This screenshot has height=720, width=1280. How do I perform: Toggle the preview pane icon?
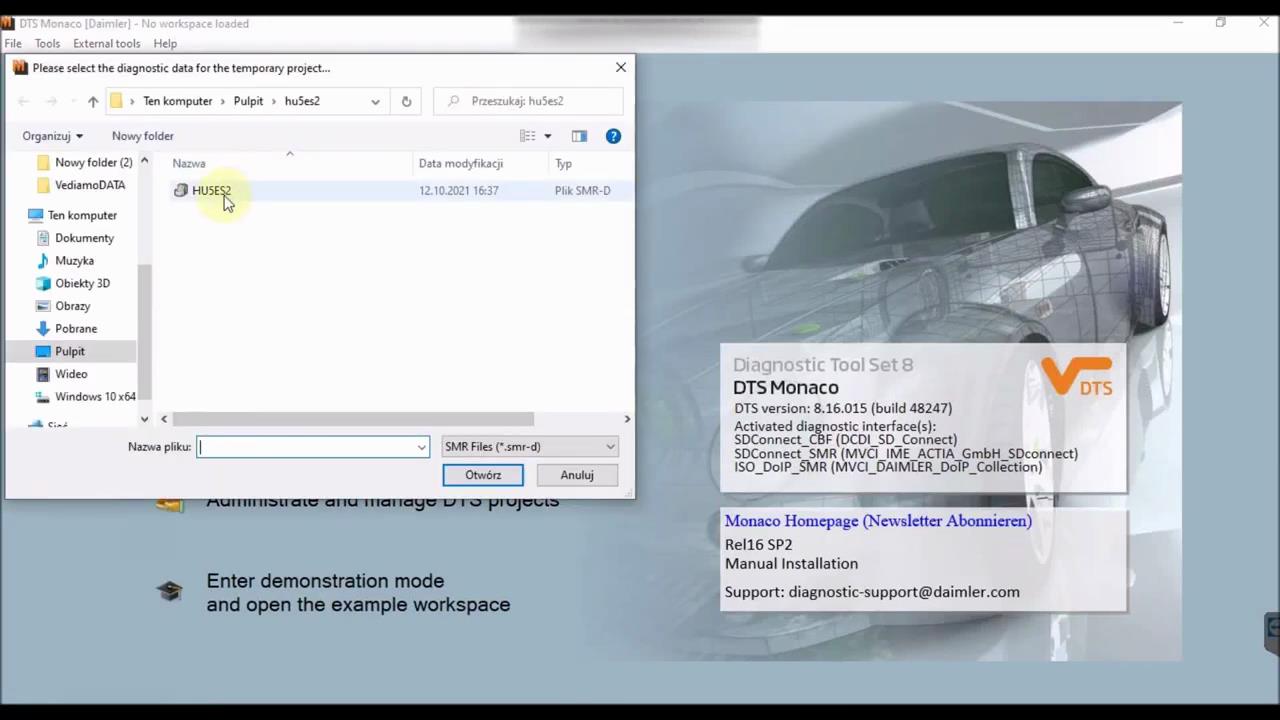[579, 136]
